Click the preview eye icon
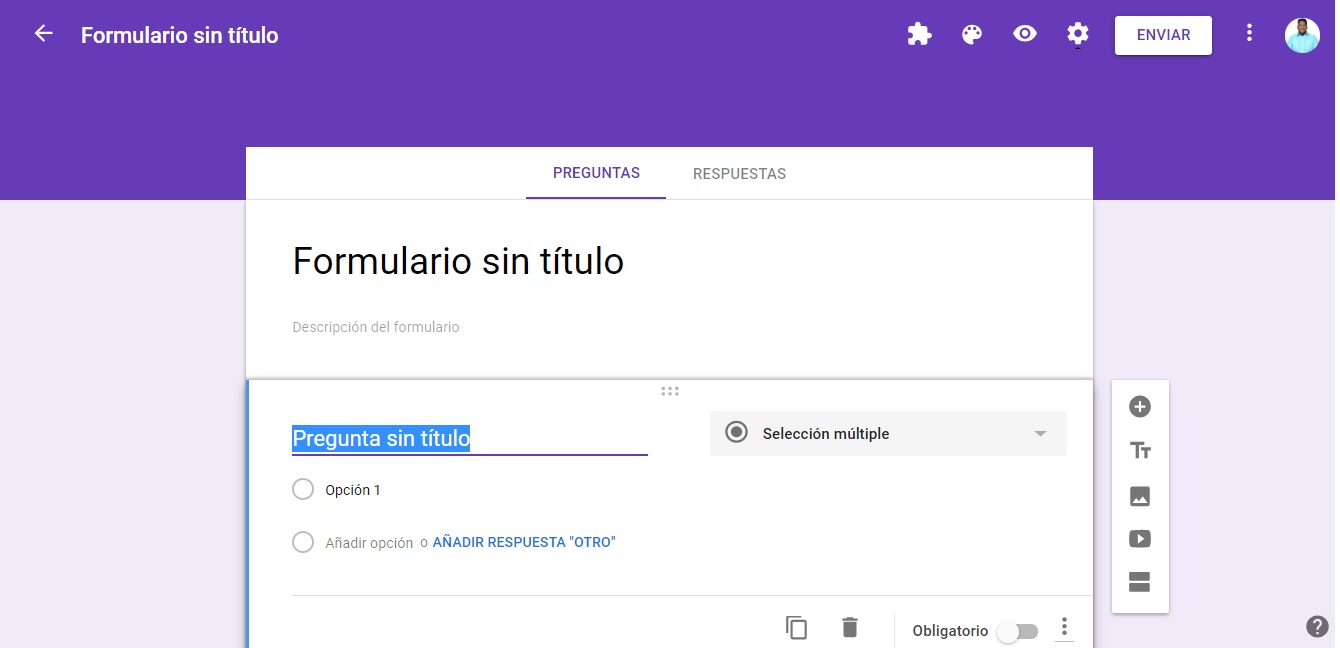 click(1024, 34)
